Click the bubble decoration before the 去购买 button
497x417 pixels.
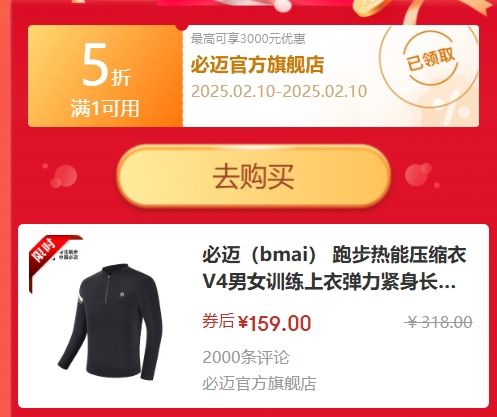(x=60, y=176)
